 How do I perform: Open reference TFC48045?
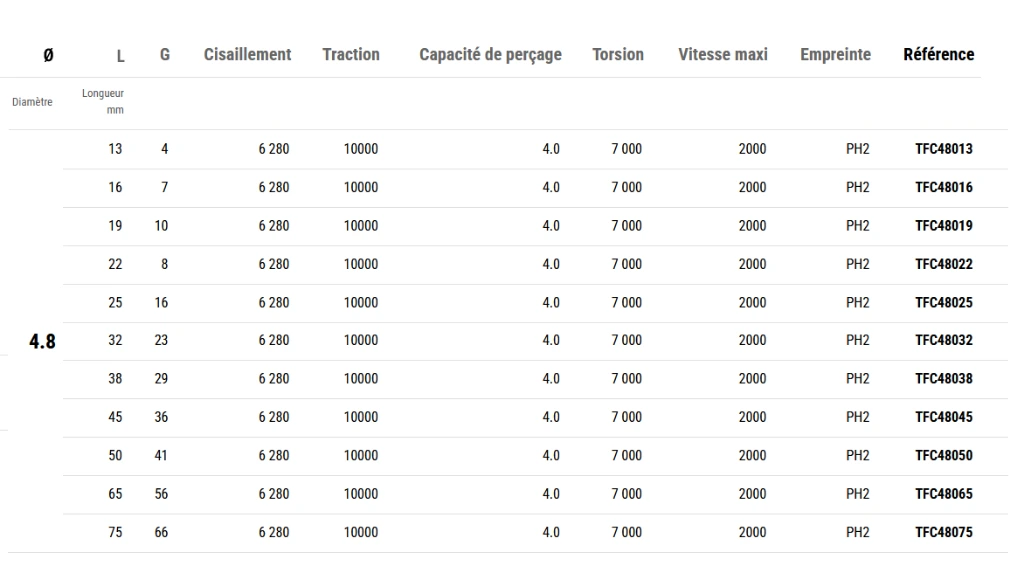pos(944,417)
